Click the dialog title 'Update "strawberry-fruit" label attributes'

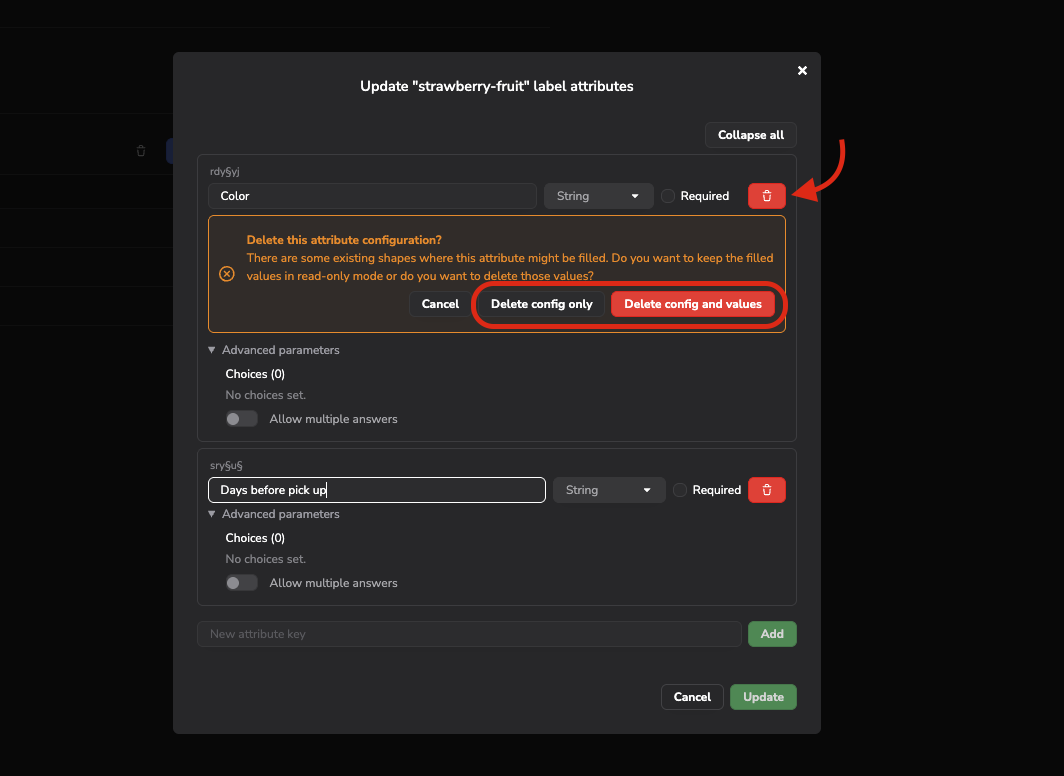click(497, 86)
